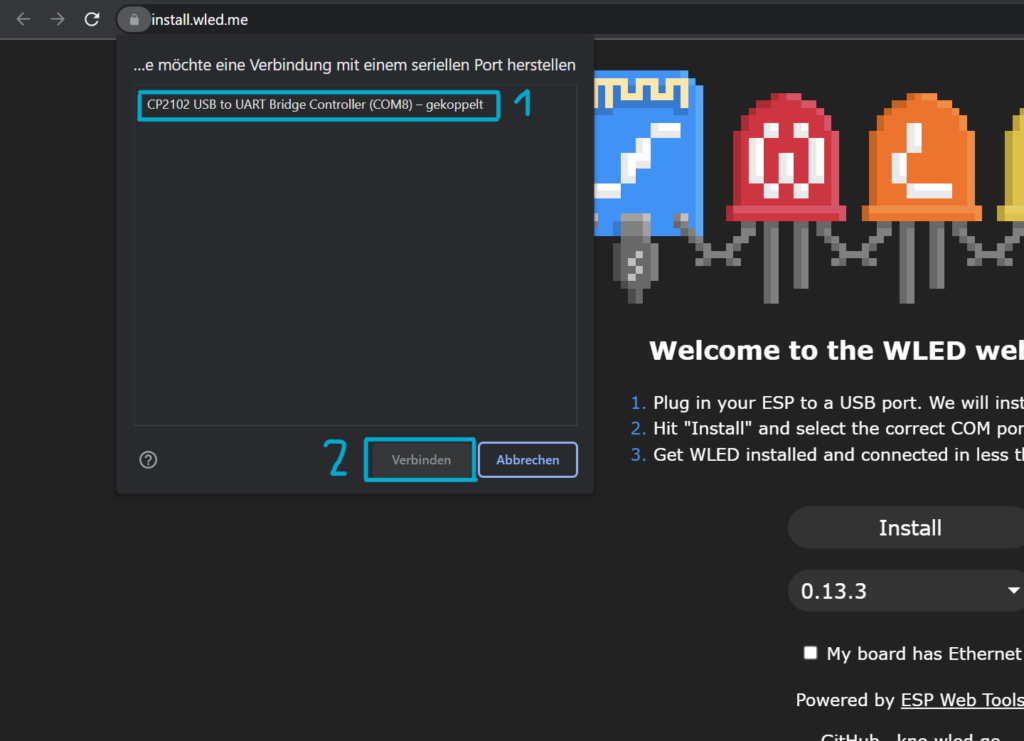
Task: Expand the 0.13.3 version dropdown
Action: click(908, 591)
